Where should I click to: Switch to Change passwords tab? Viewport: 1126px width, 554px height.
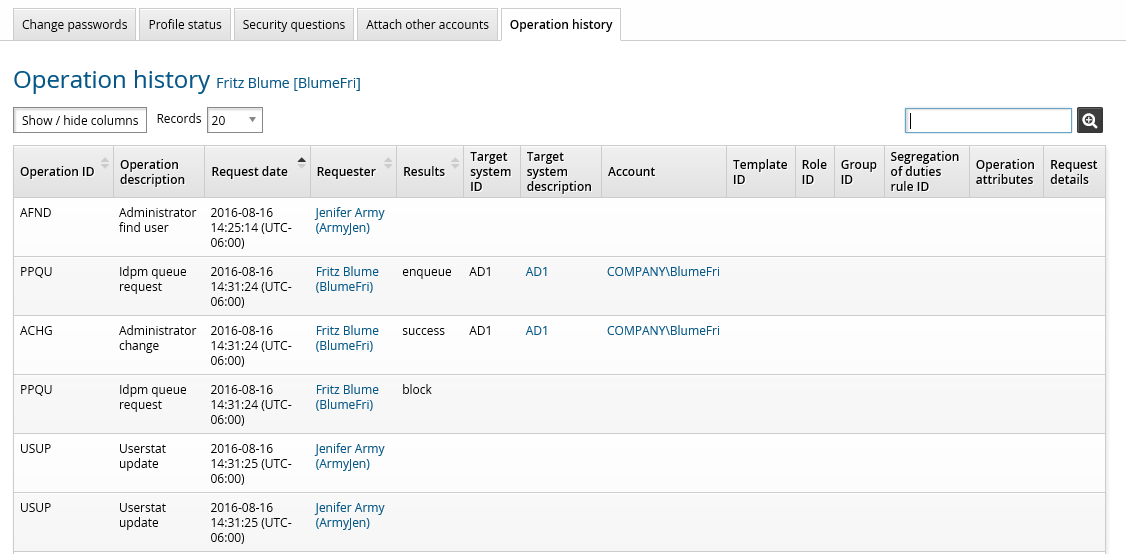pyautogui.click(x=75, y=24)
